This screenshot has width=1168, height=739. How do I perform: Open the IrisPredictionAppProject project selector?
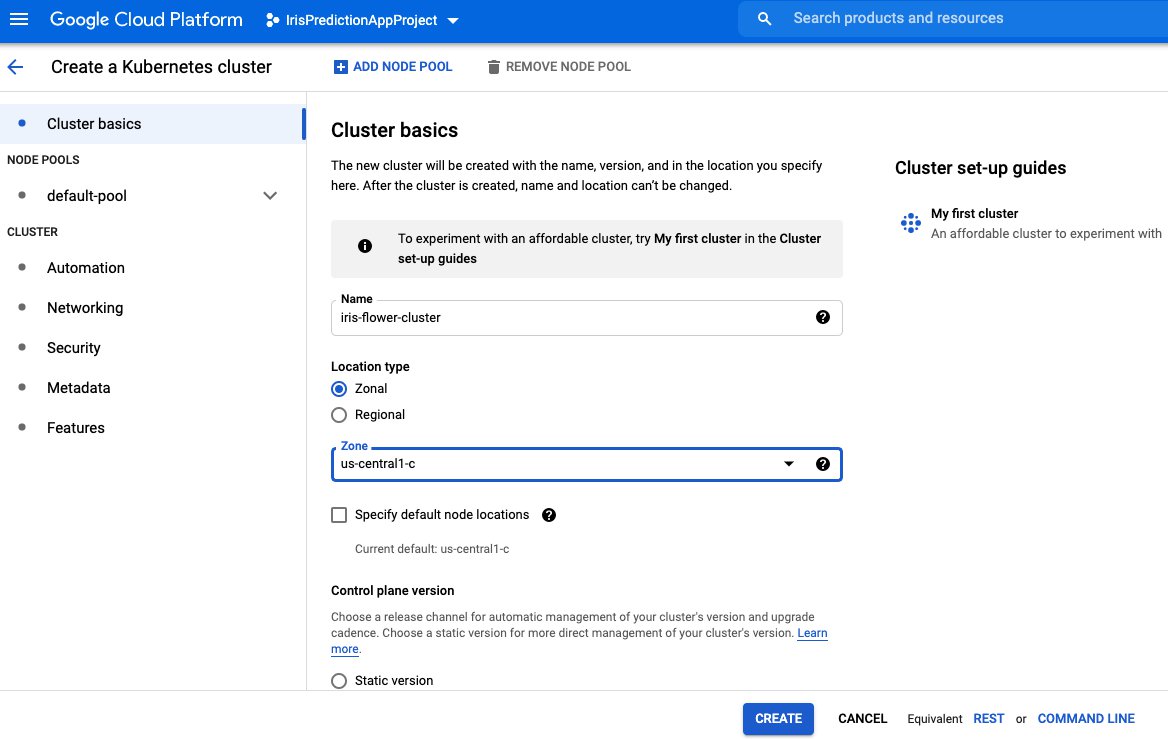pos(362,20)
